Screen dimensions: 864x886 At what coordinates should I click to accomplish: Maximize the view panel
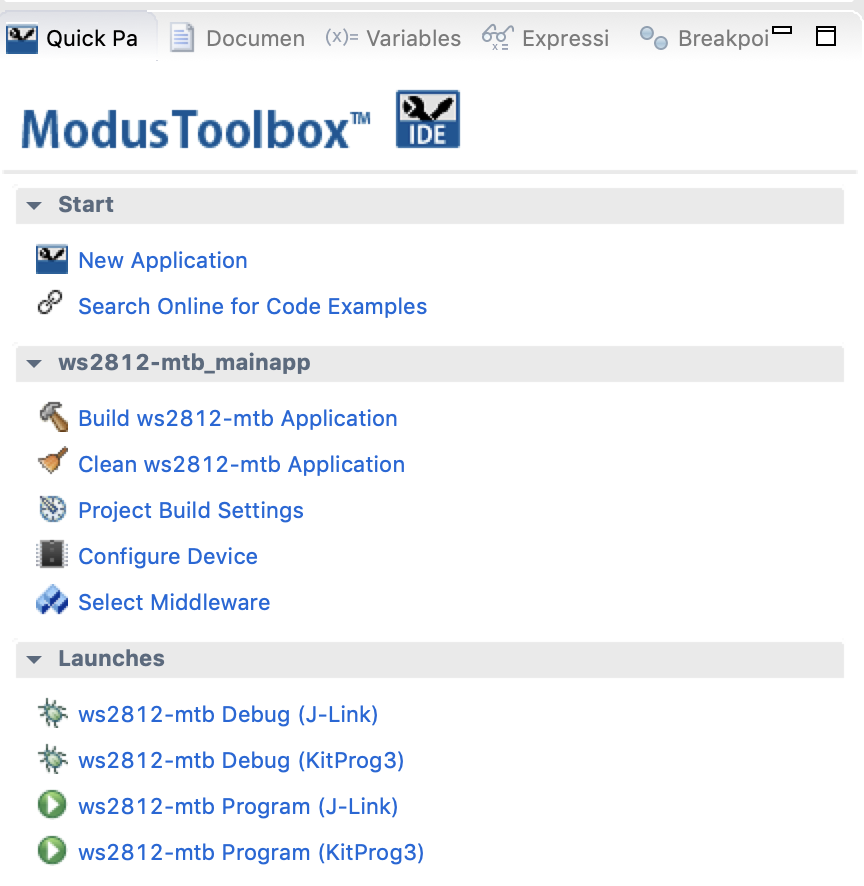(826, 36)
